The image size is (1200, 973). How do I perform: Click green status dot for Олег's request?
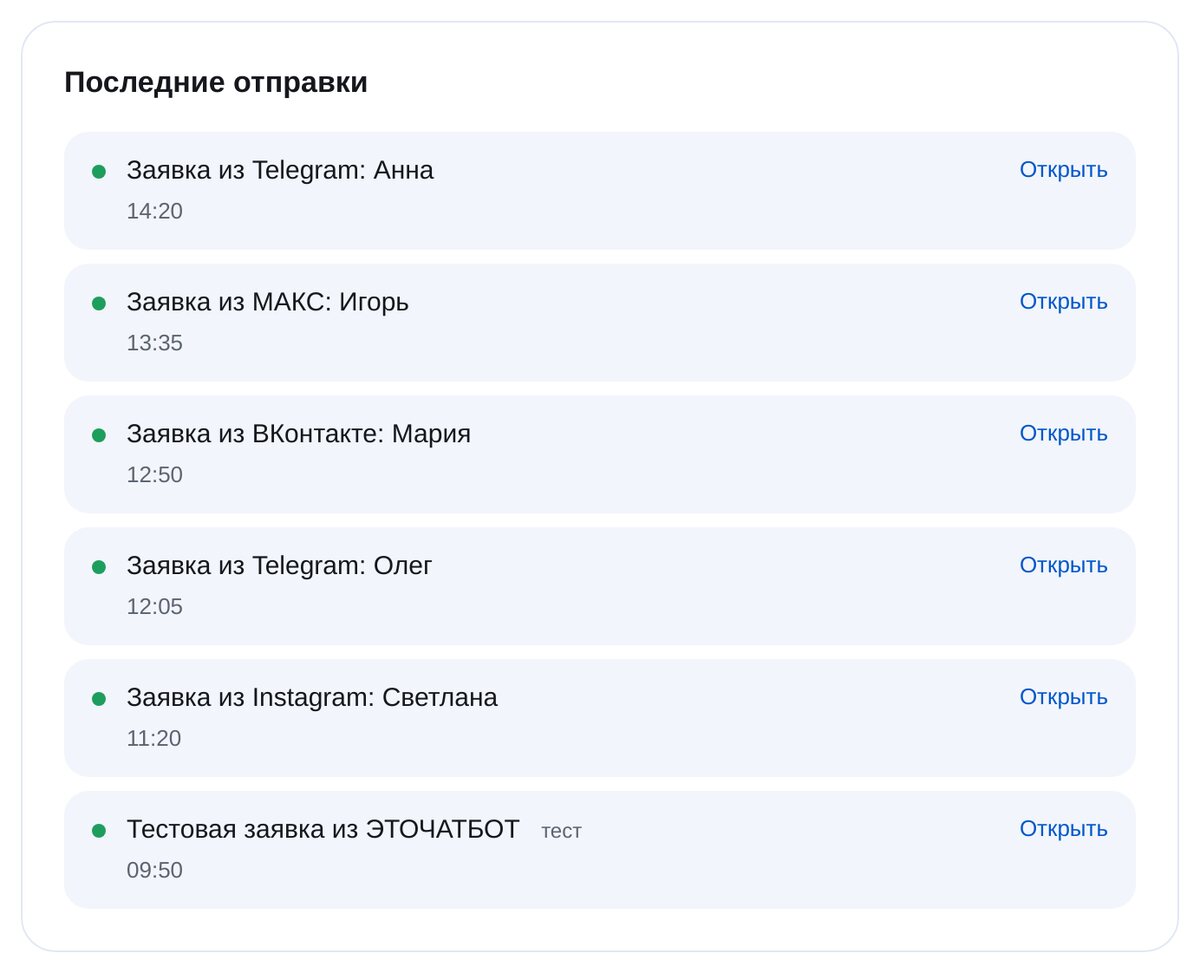point(99,568)
